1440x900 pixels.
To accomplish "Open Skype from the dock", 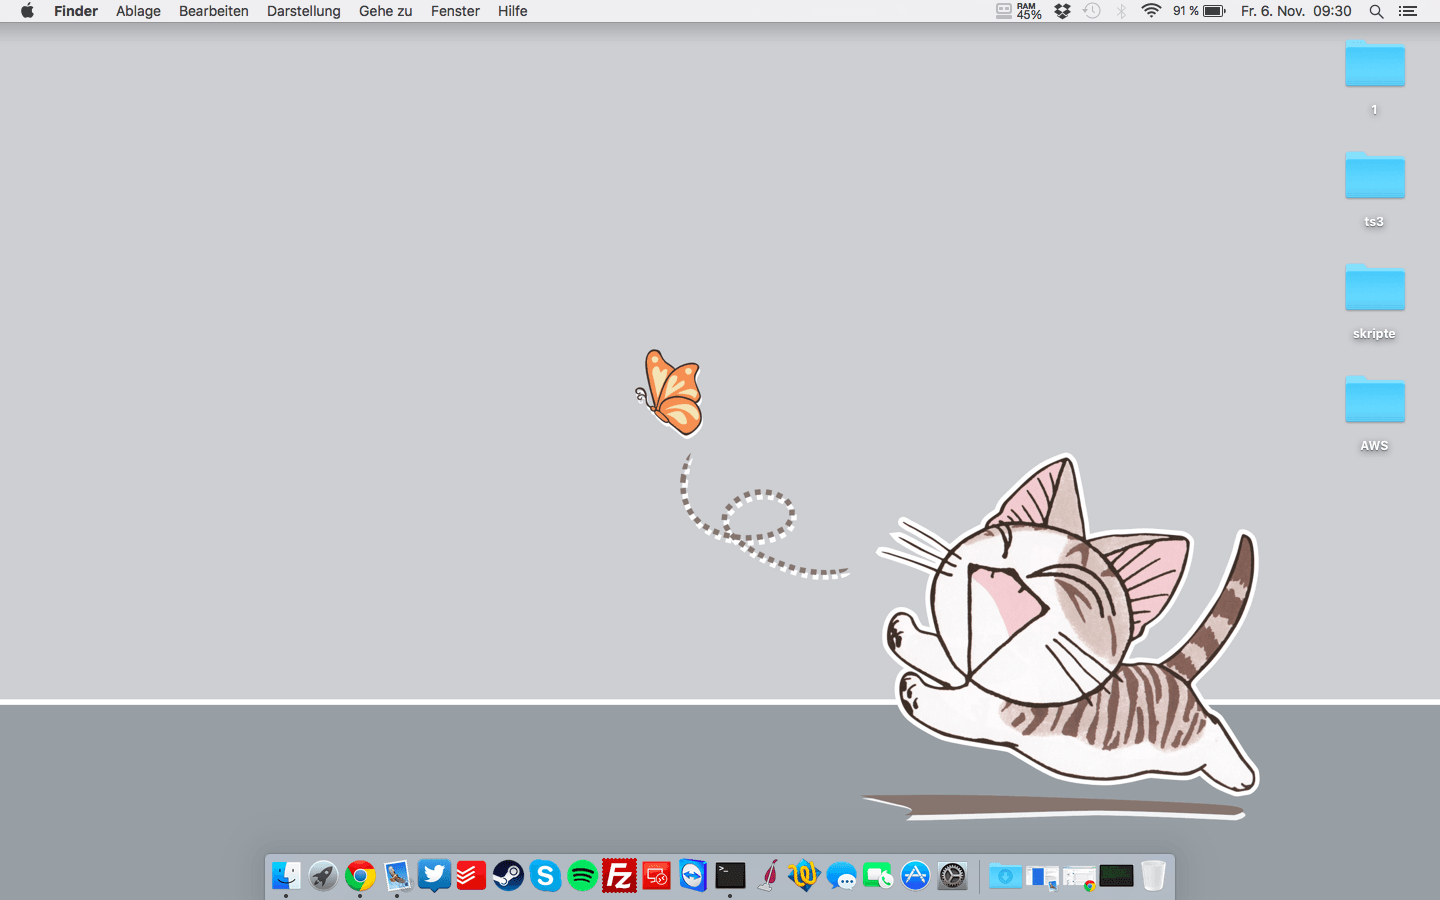I will [545, 876].
